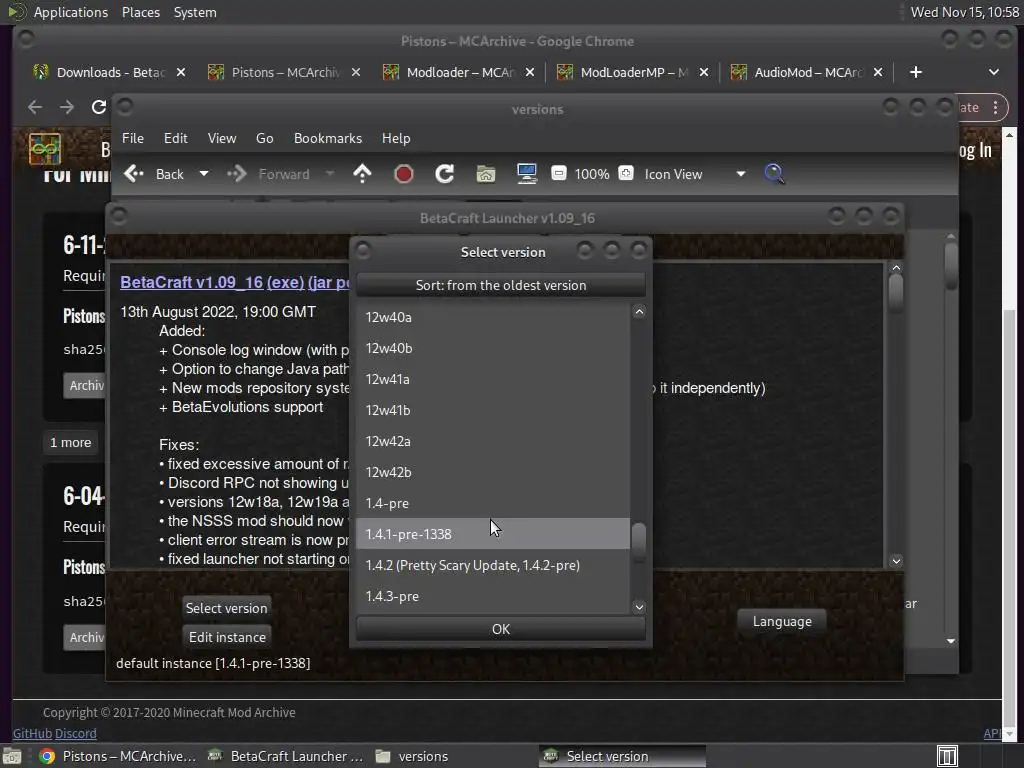Select version 12w42a in the list

pyautogui.click(x=493, y=441)
